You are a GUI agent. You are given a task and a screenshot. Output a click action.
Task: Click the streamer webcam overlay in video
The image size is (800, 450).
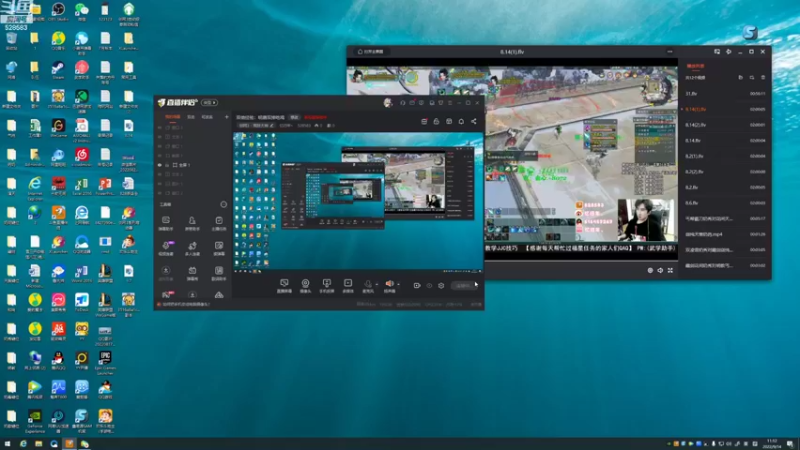click(645, 220)
